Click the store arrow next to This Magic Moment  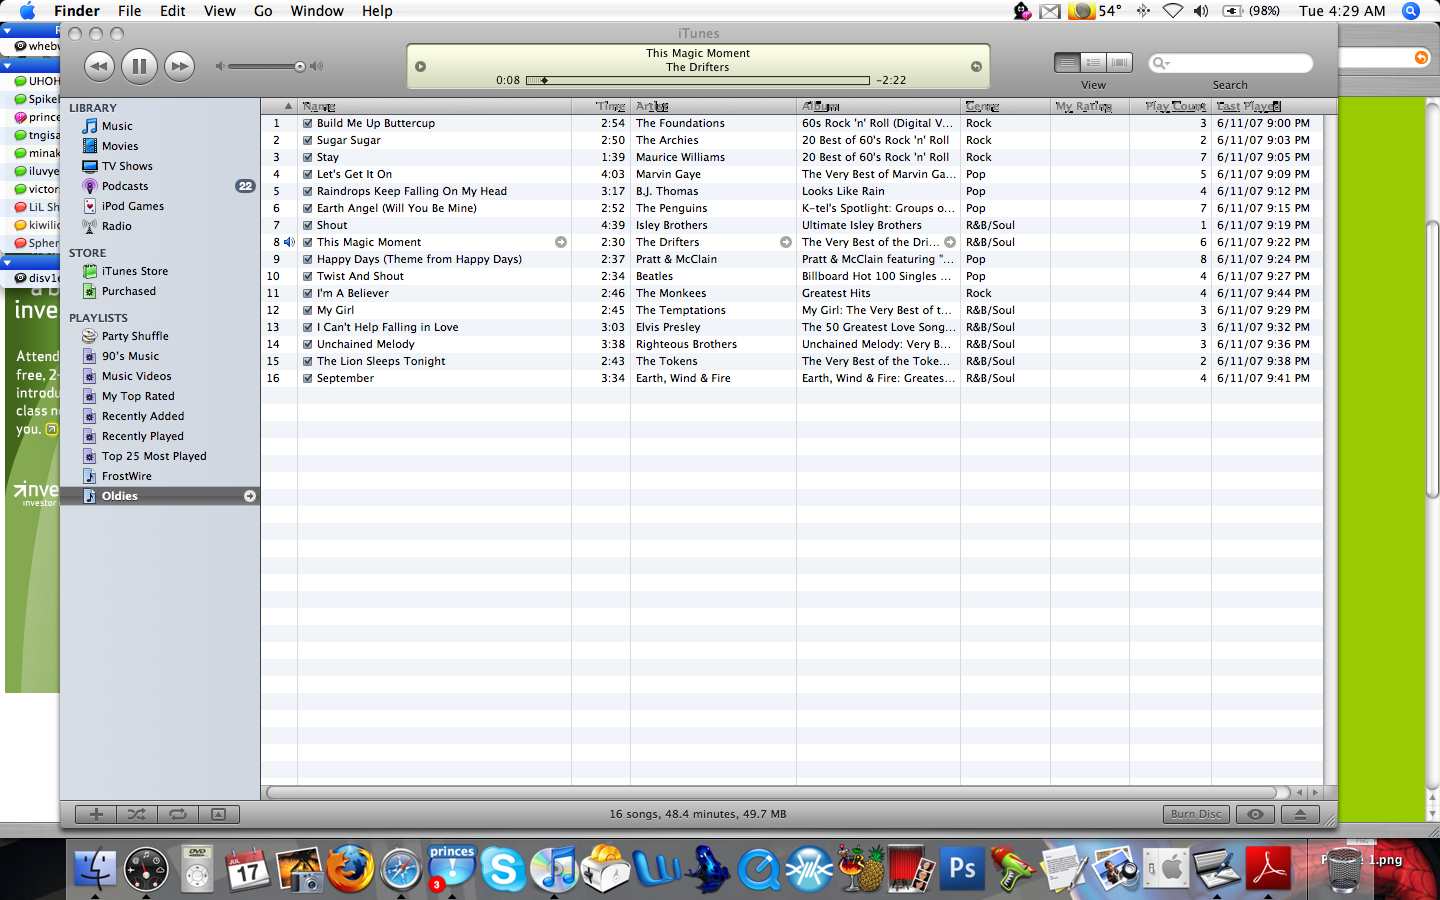click(561, 242)
